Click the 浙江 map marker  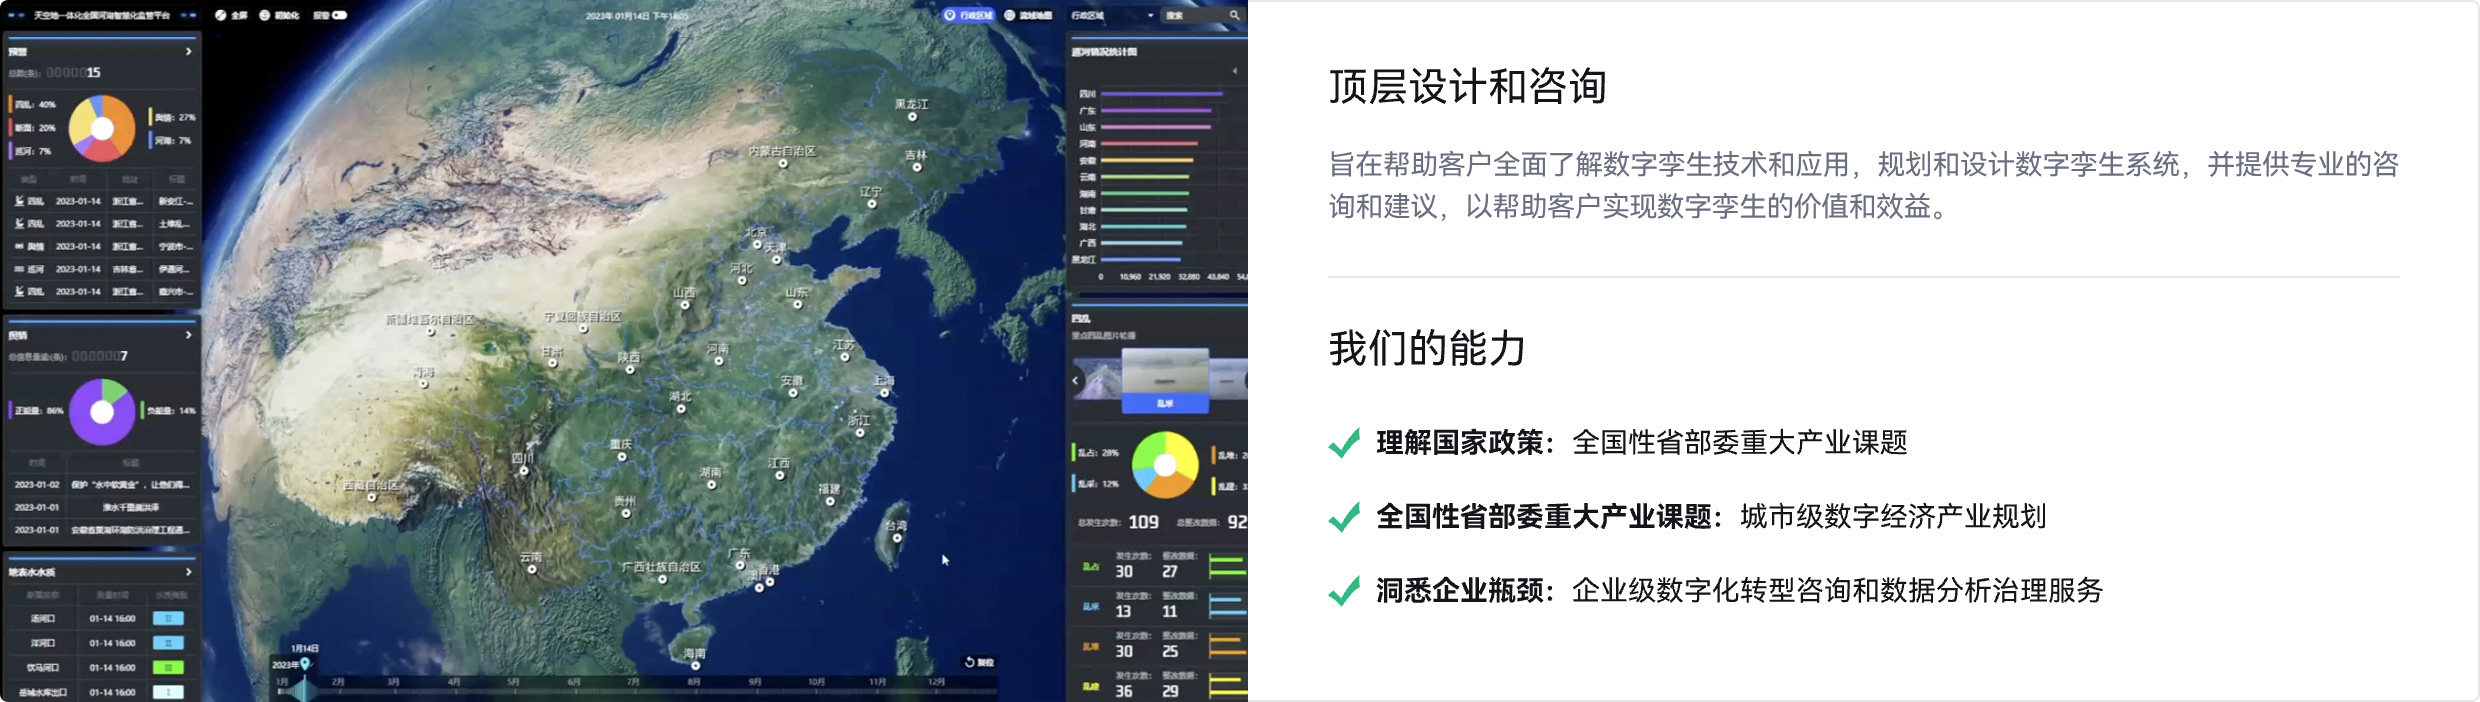tap(860, 432)
